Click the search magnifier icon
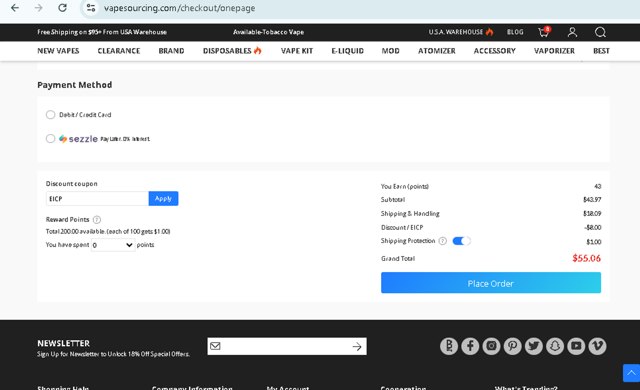The image size is (640, 390). 600,32
